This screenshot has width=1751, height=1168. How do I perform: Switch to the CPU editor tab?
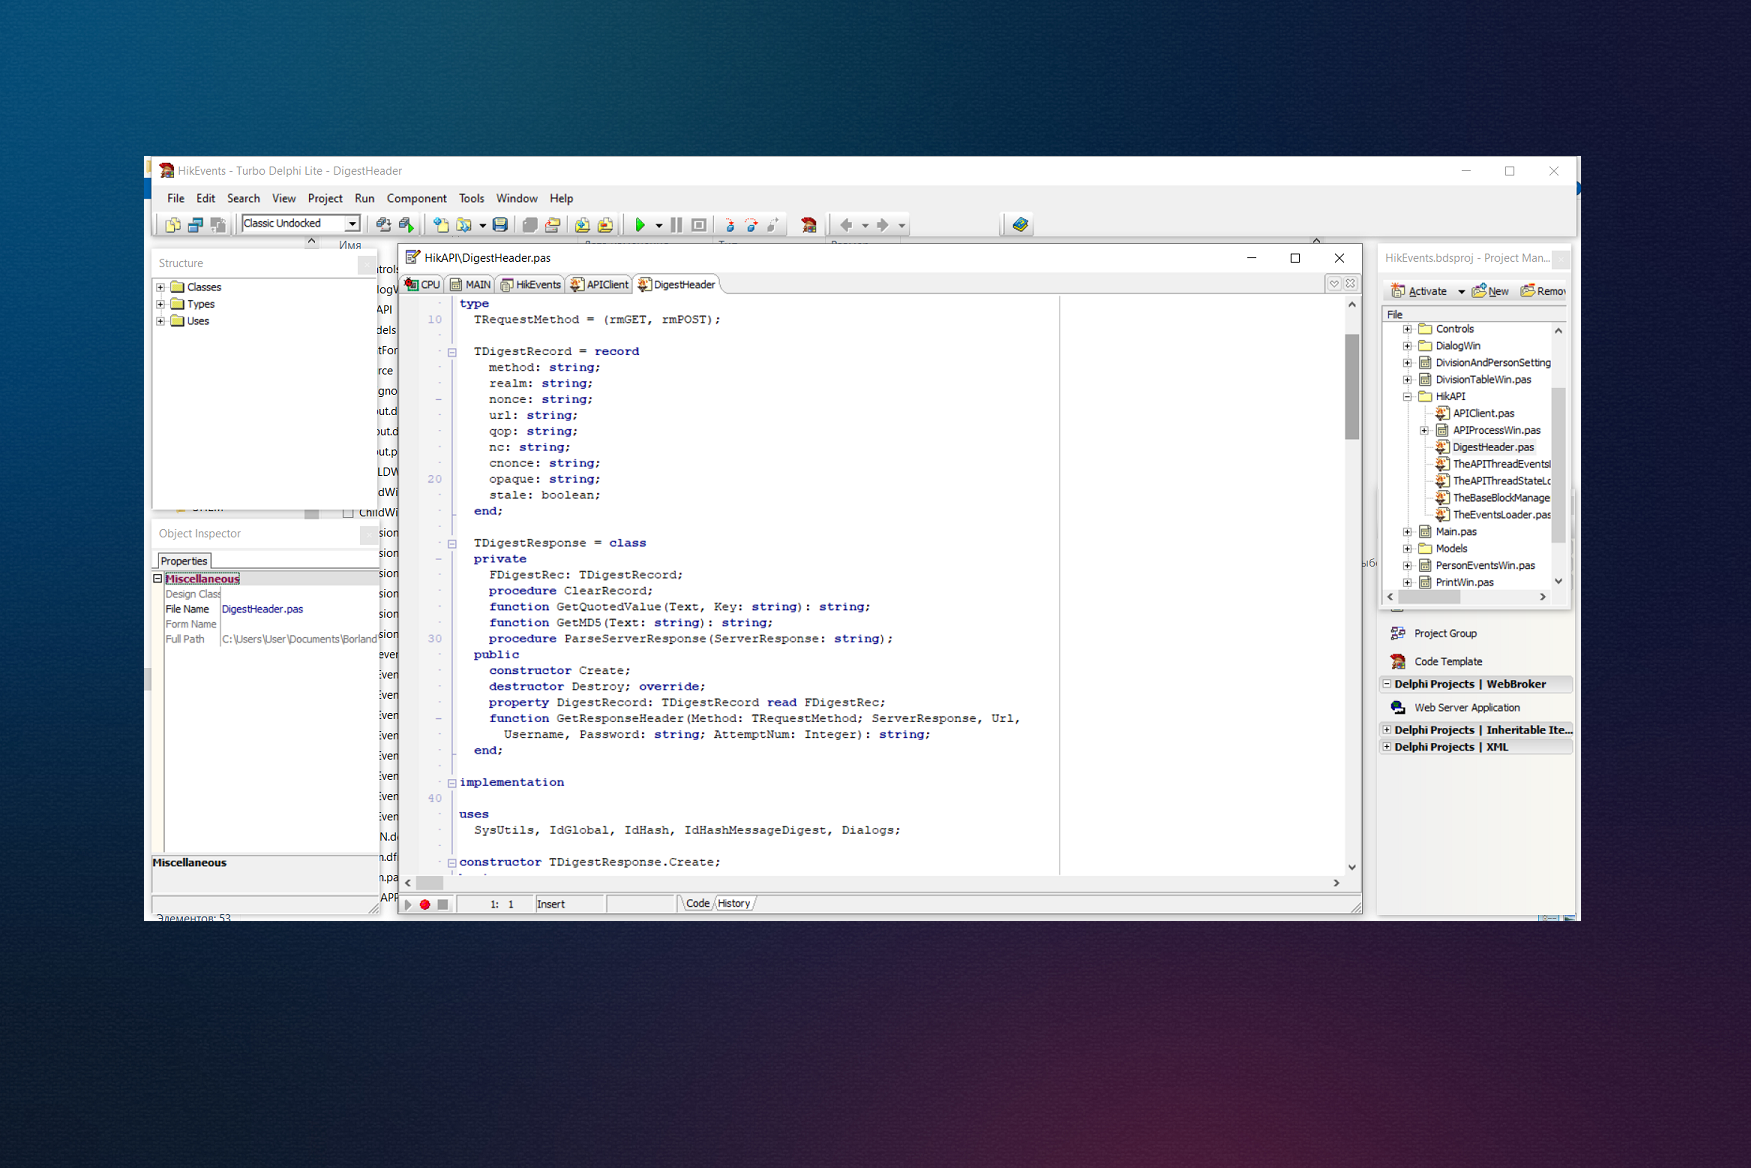[423, 285]
